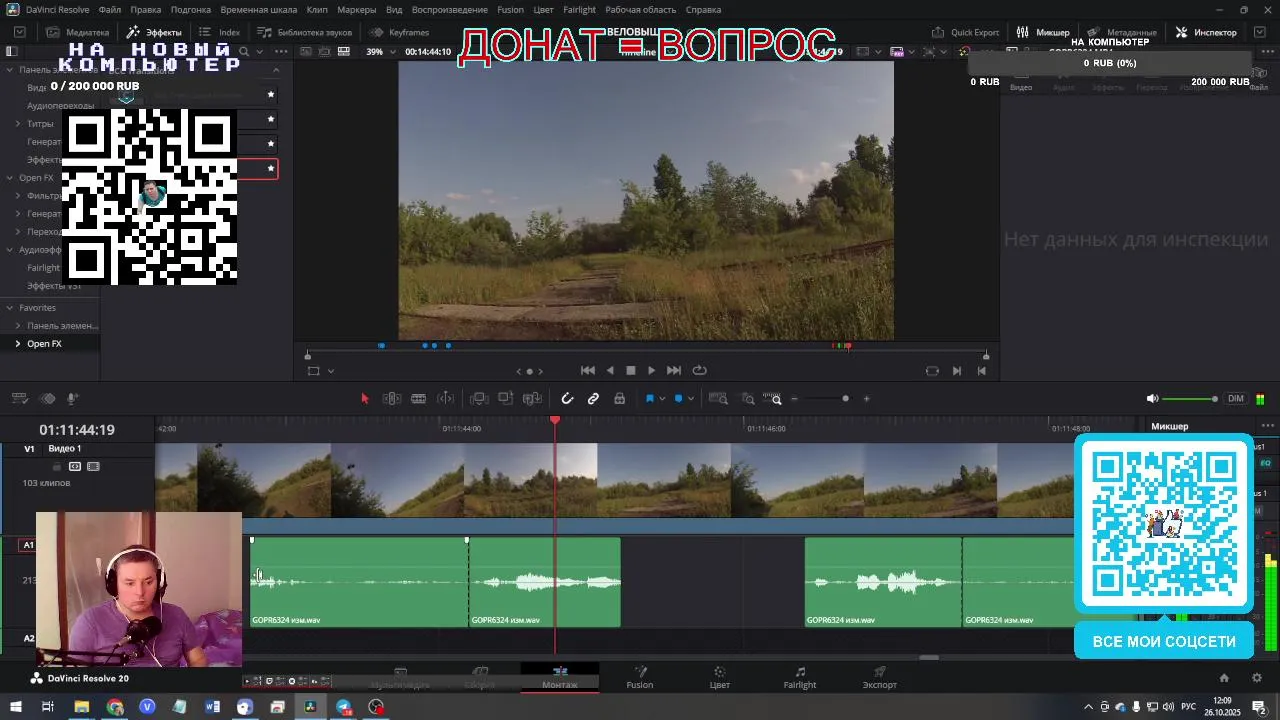Expand the Титры effects category
This screenshot has height=720, width=1280.
point(18,124)
